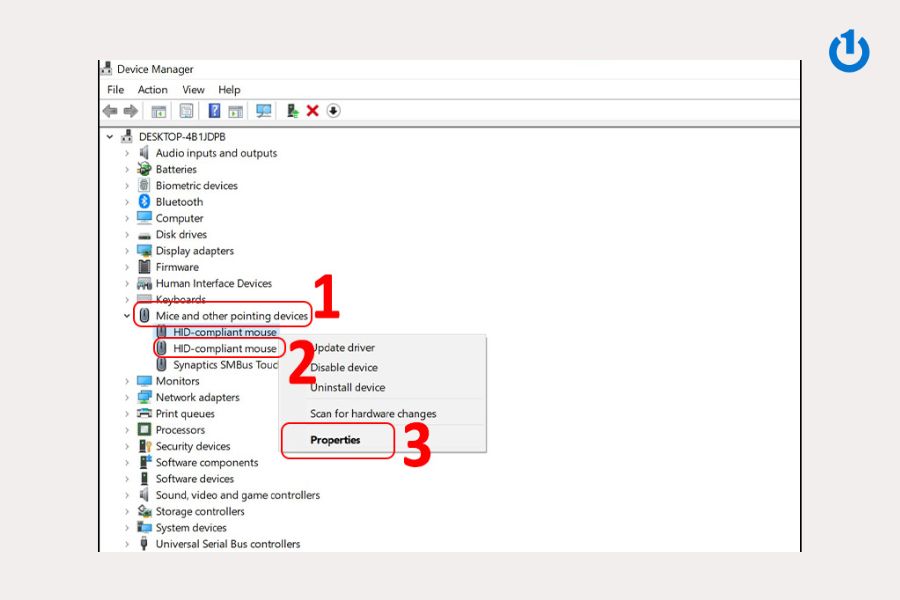
Task: Select the second HID-compliant mouse entry
Action: coord(224,348)
